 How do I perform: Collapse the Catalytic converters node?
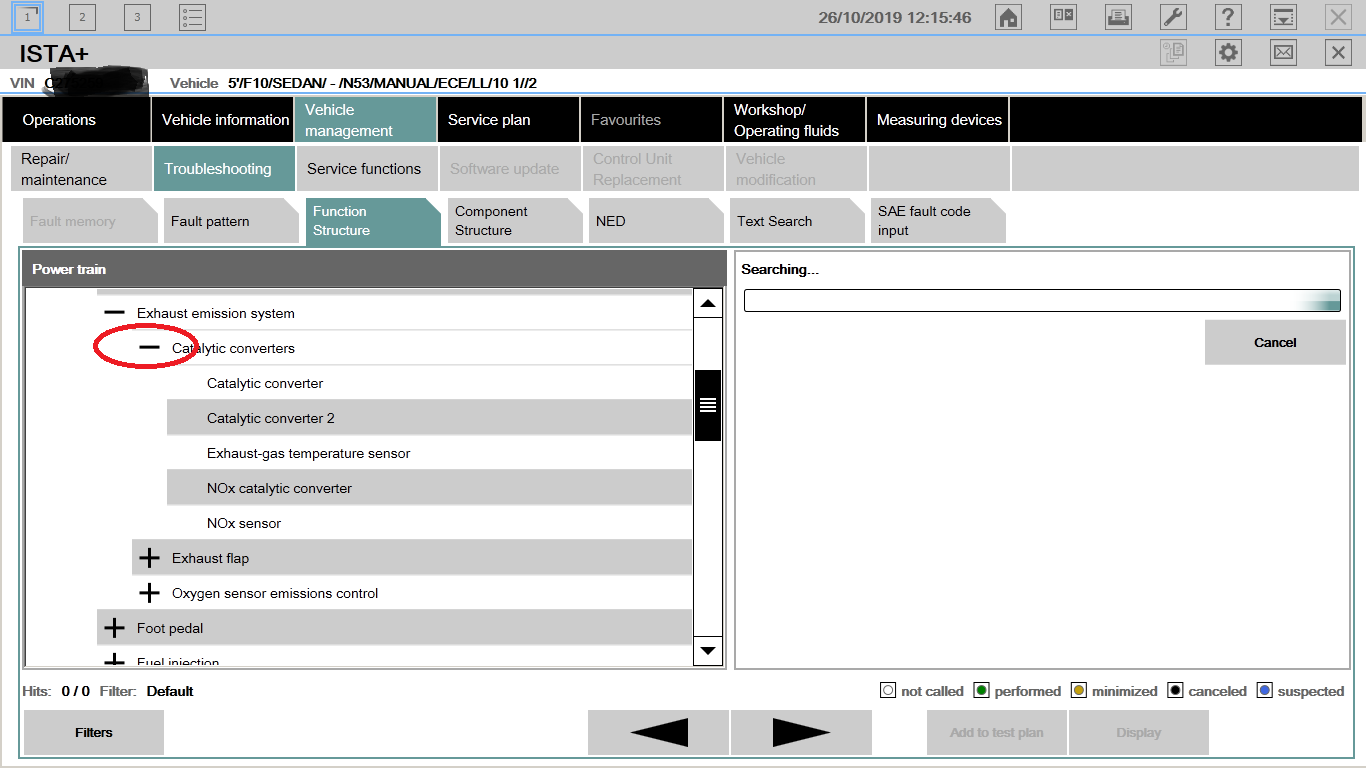pos(149,348)
